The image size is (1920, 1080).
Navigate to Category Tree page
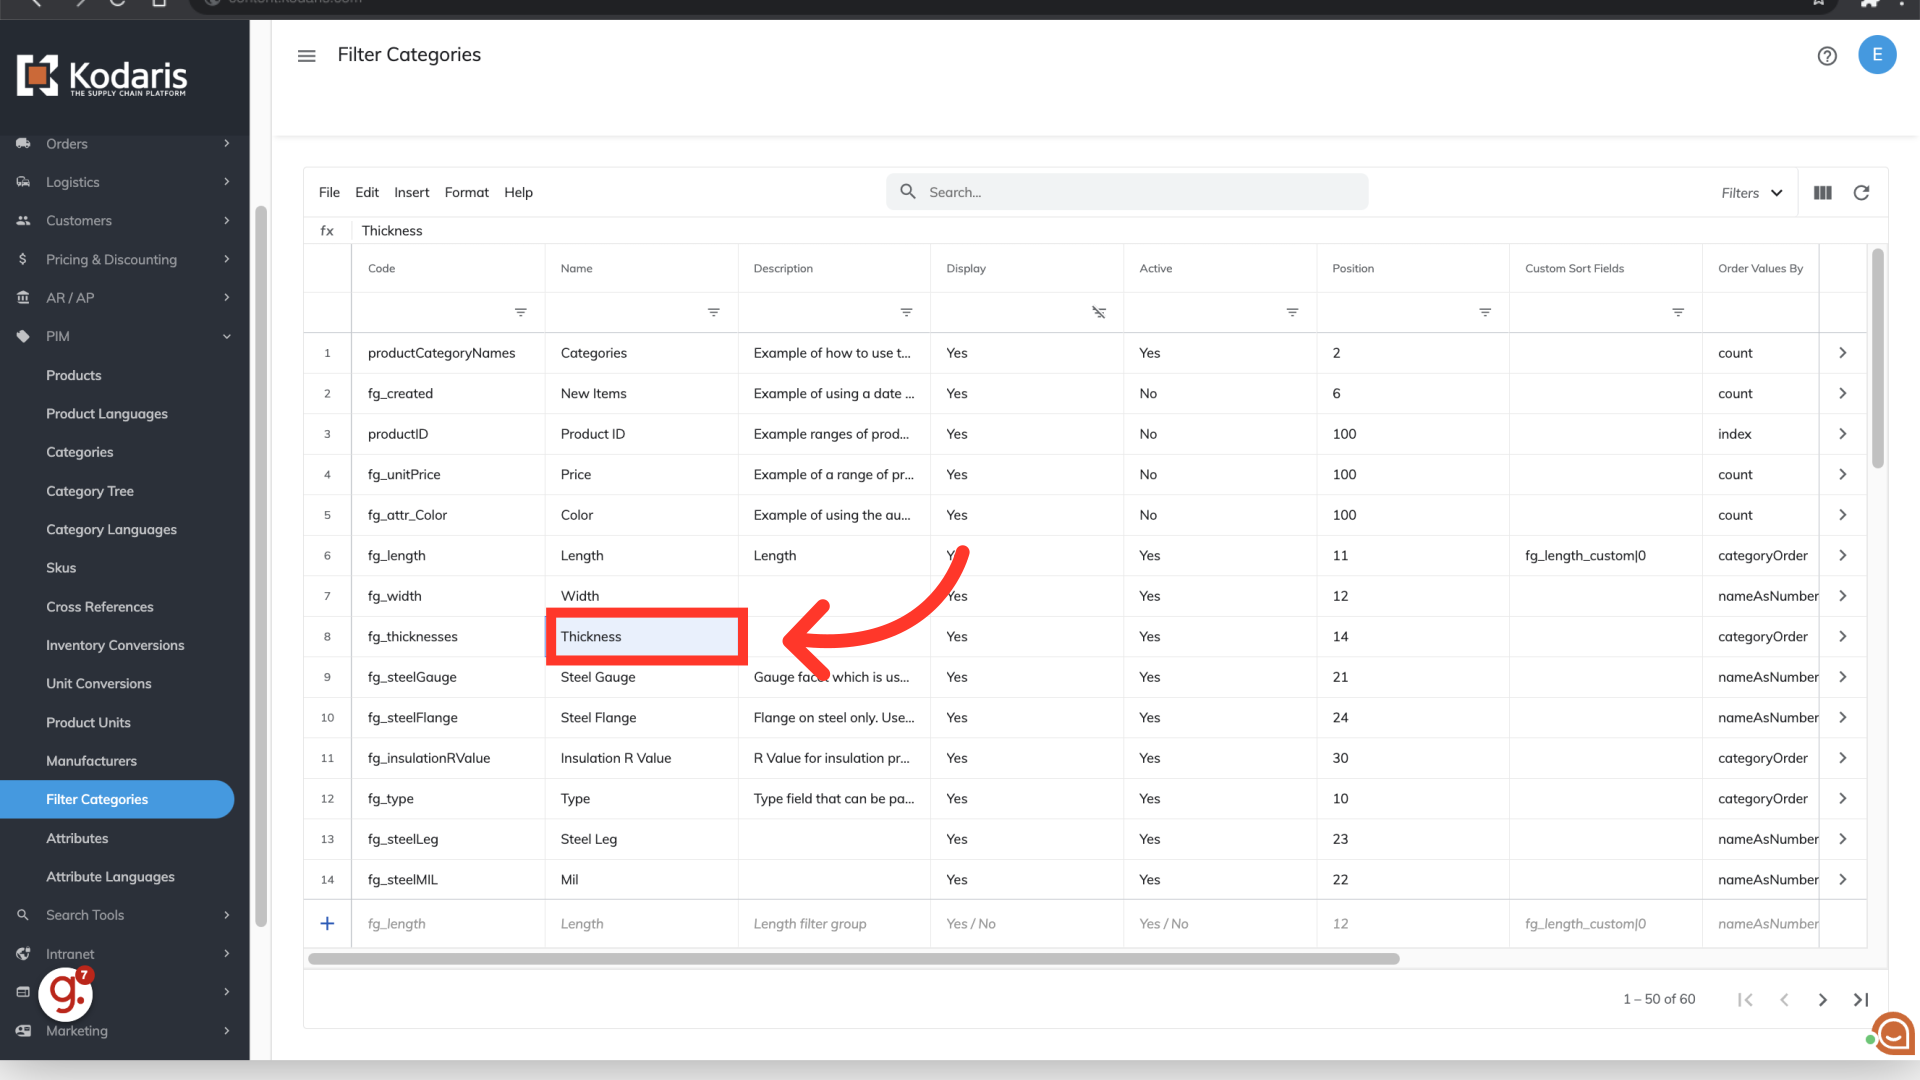90,491
